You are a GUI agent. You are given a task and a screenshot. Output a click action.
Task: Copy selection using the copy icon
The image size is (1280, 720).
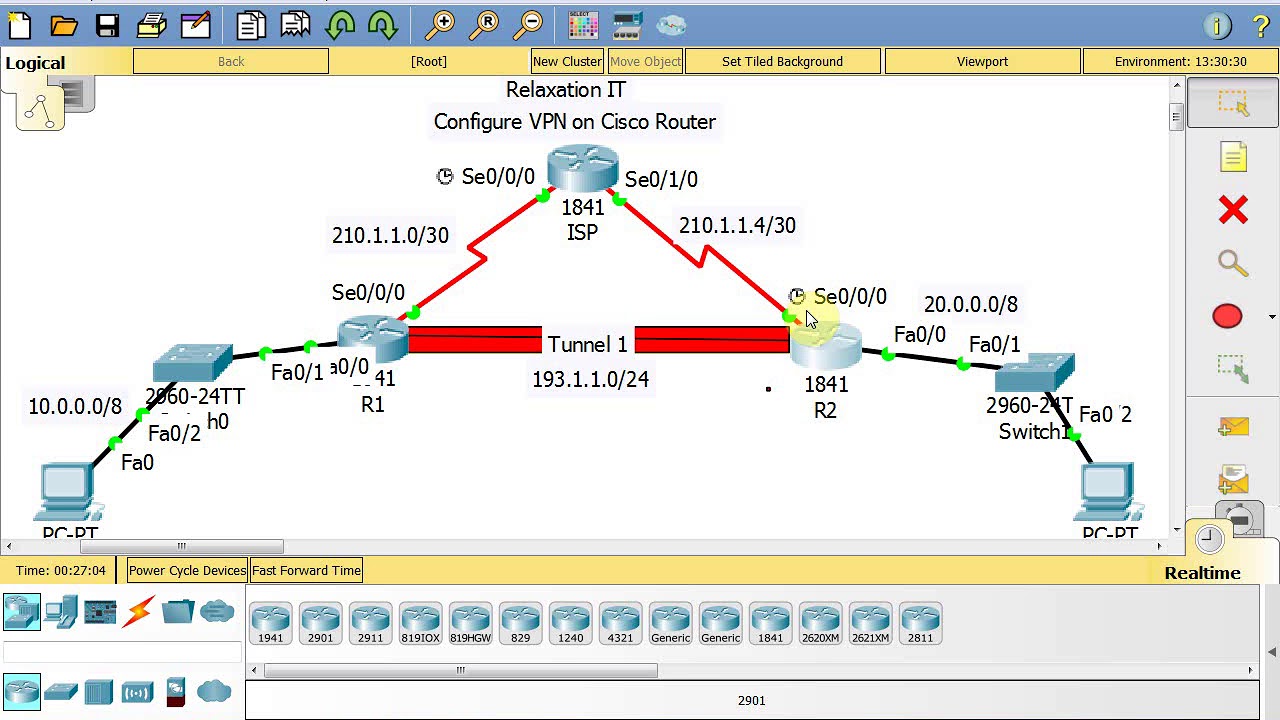click(251, 25)
